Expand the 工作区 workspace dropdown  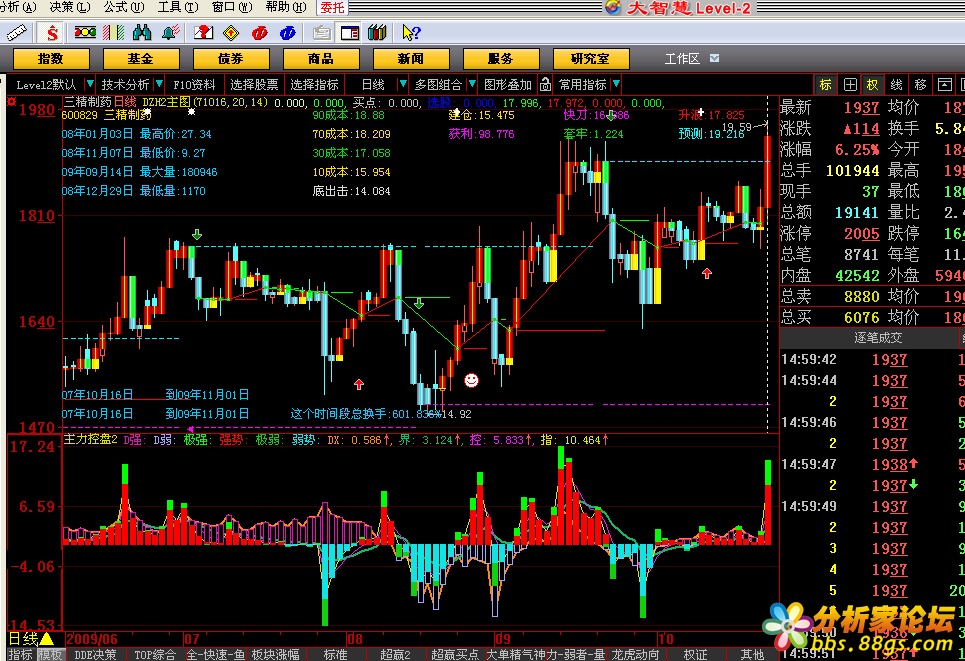click(715, 58)
